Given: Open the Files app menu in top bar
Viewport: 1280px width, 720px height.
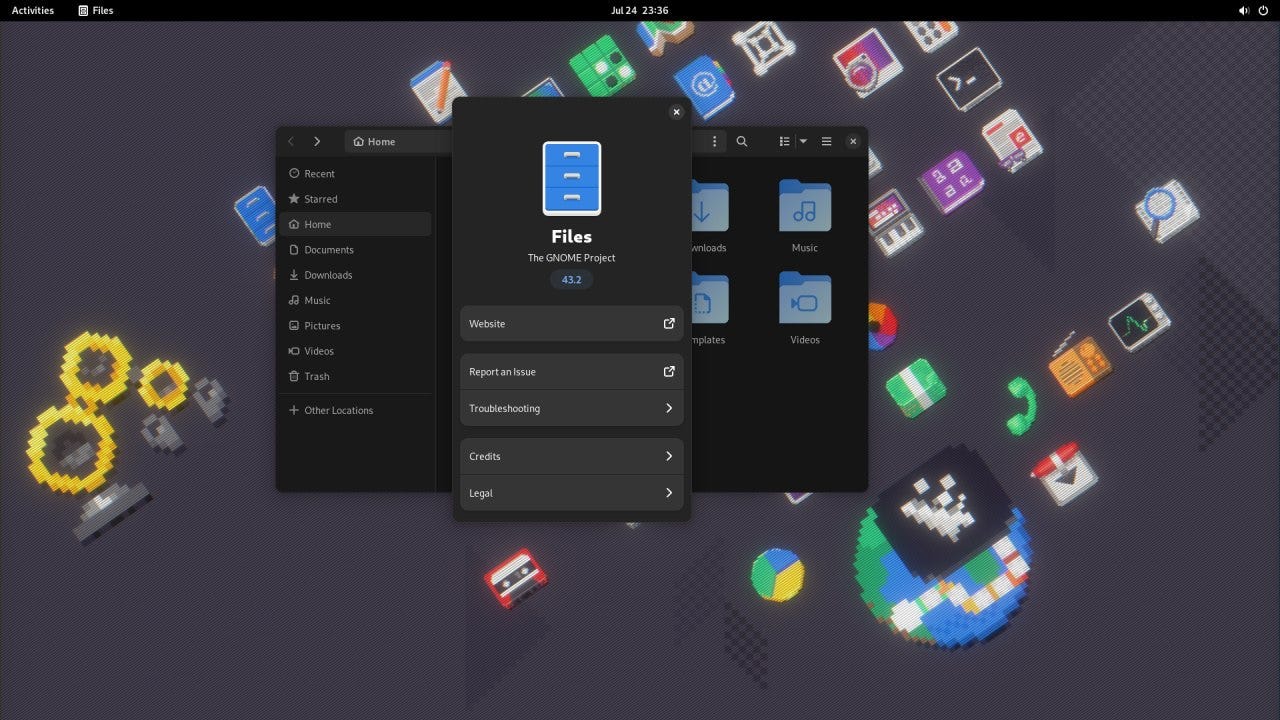Looking at the screenshot, I should coord(96,10).
